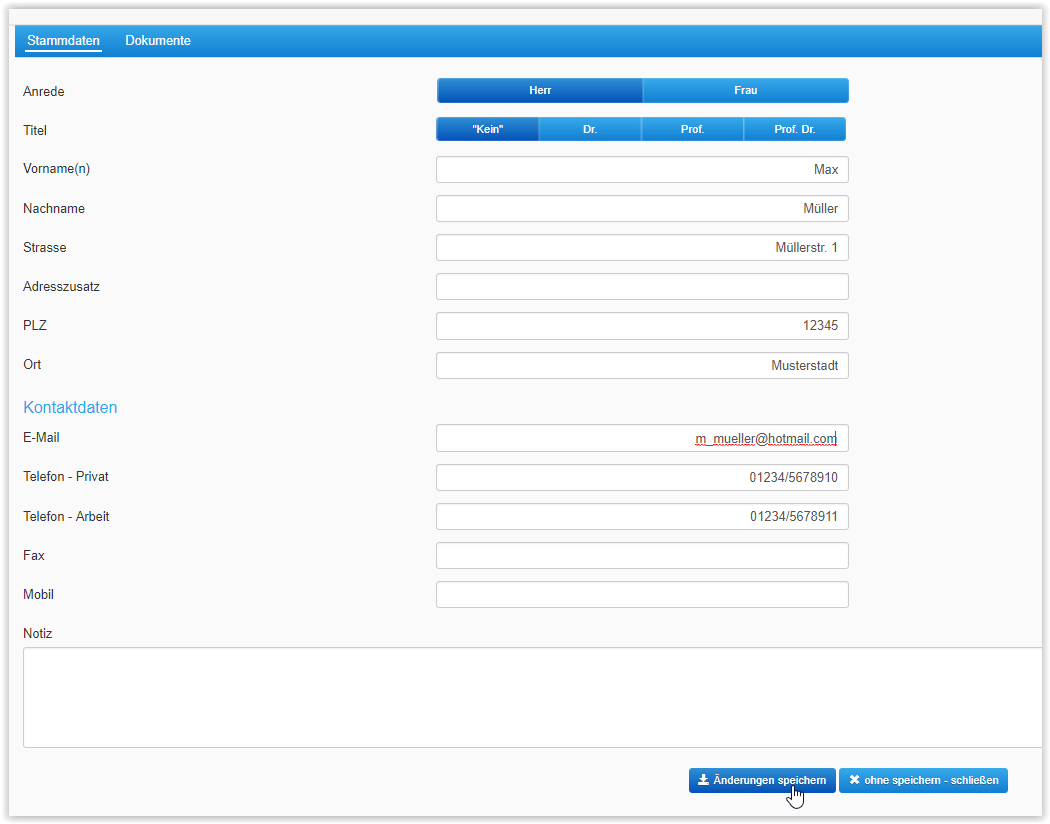Click the save icon on Änderungen speichern
Screen dimensions: 1050x824
703,780
